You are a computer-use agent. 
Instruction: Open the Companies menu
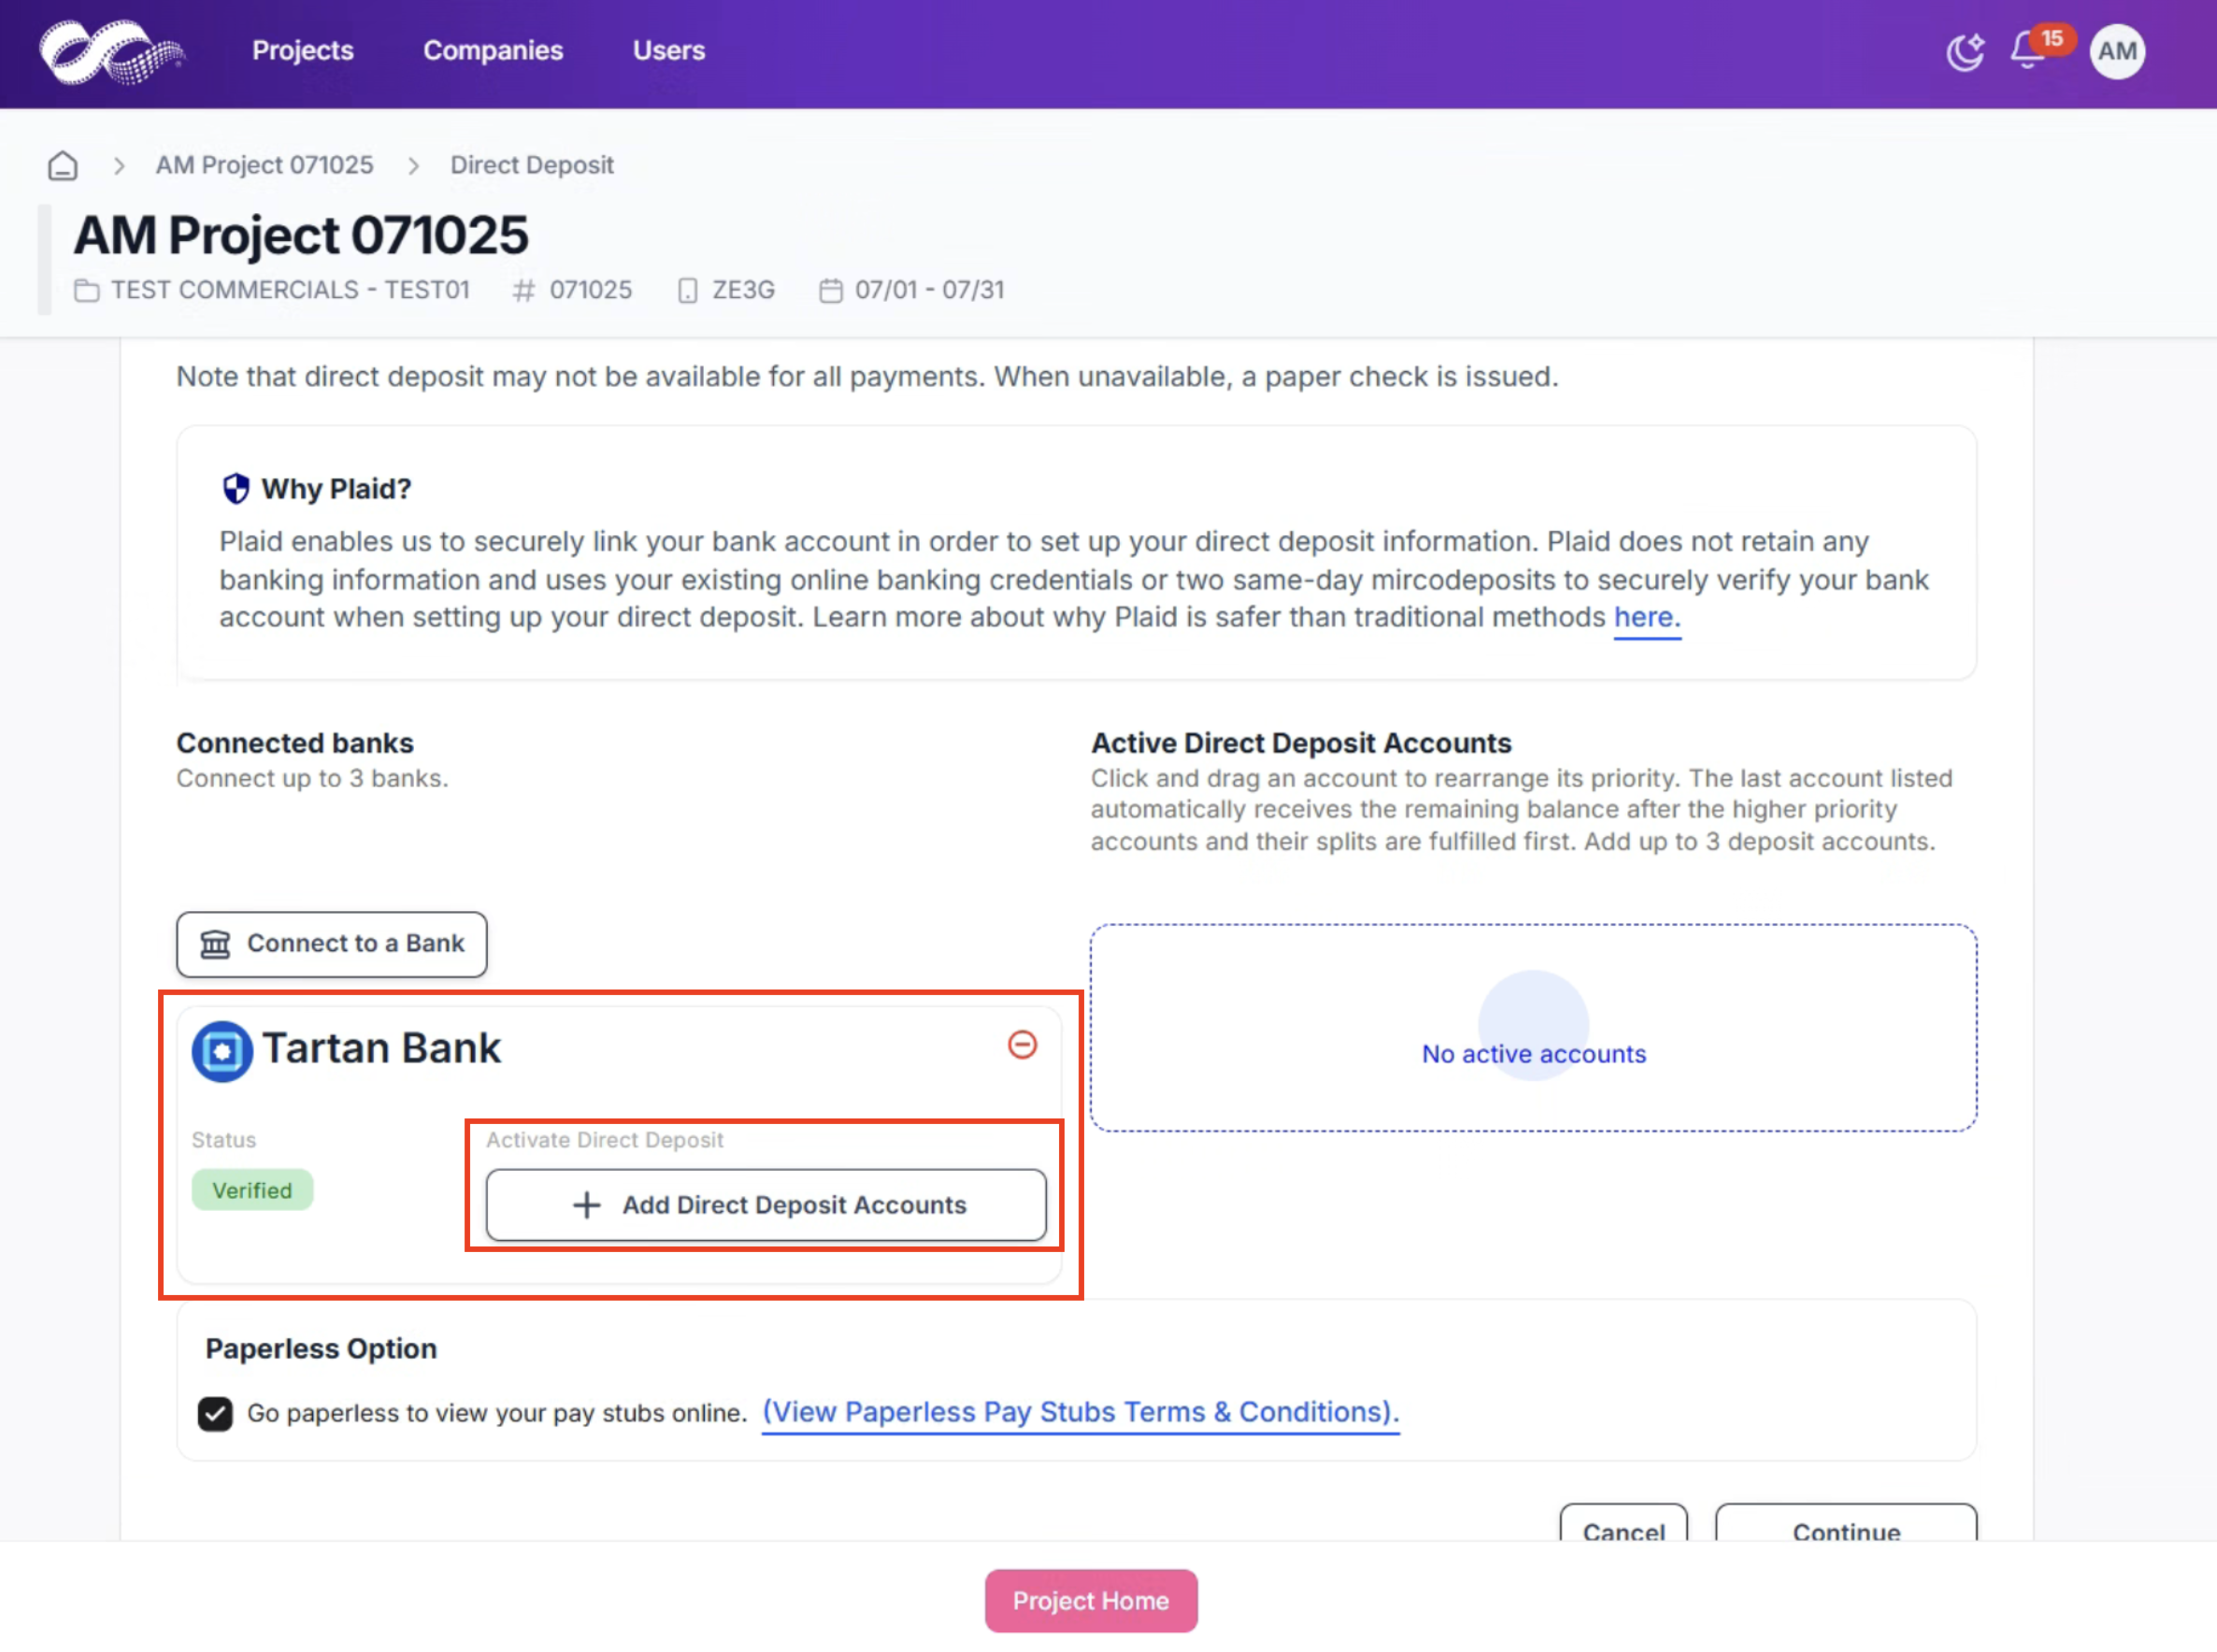point(493,50)
